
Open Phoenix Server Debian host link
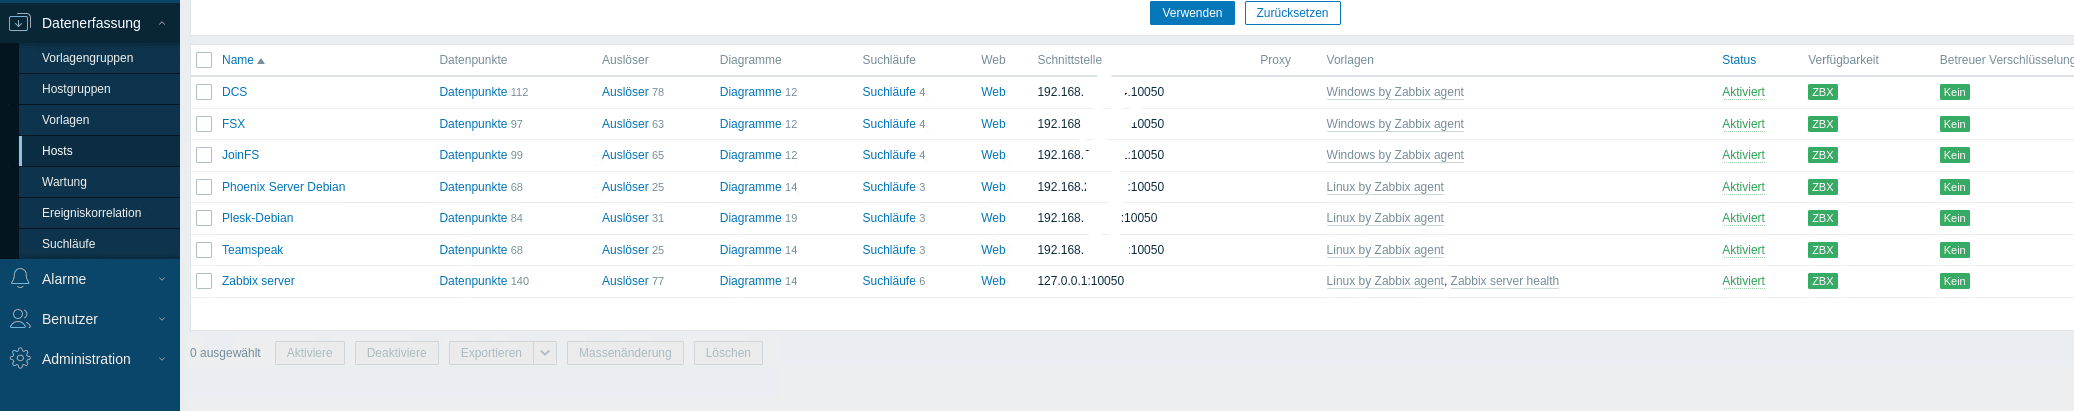tap(283, 187)
